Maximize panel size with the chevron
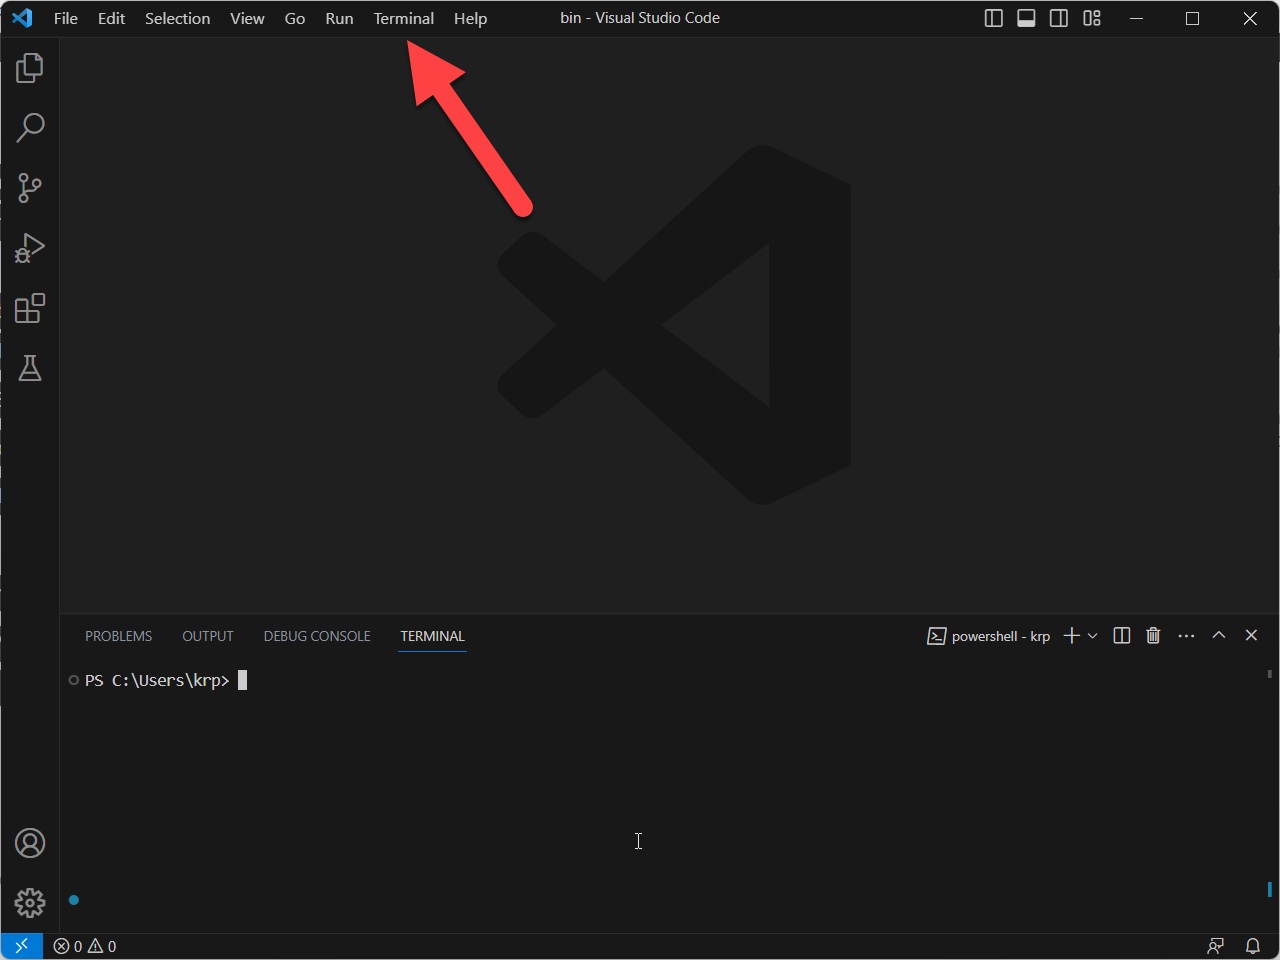The image size is (1280, 960). pyautogui.click(x=1218, y=636)
